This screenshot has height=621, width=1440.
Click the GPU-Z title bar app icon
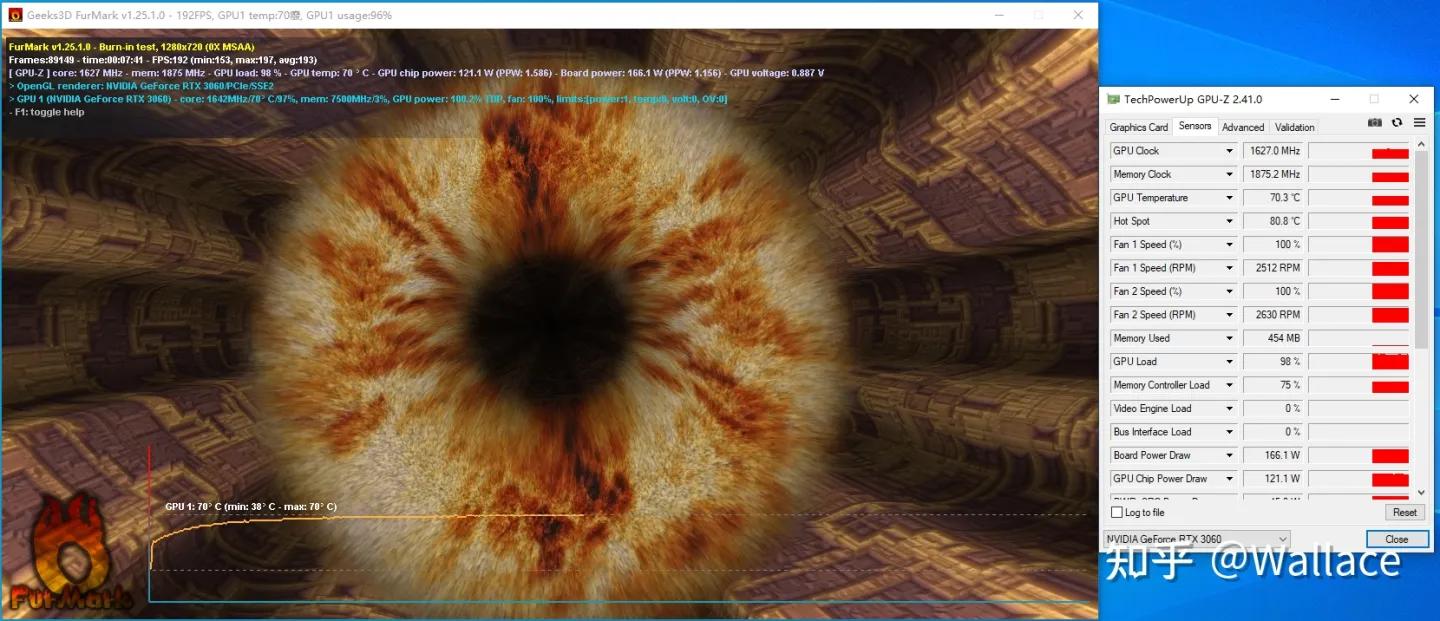tap(1112, 99)
